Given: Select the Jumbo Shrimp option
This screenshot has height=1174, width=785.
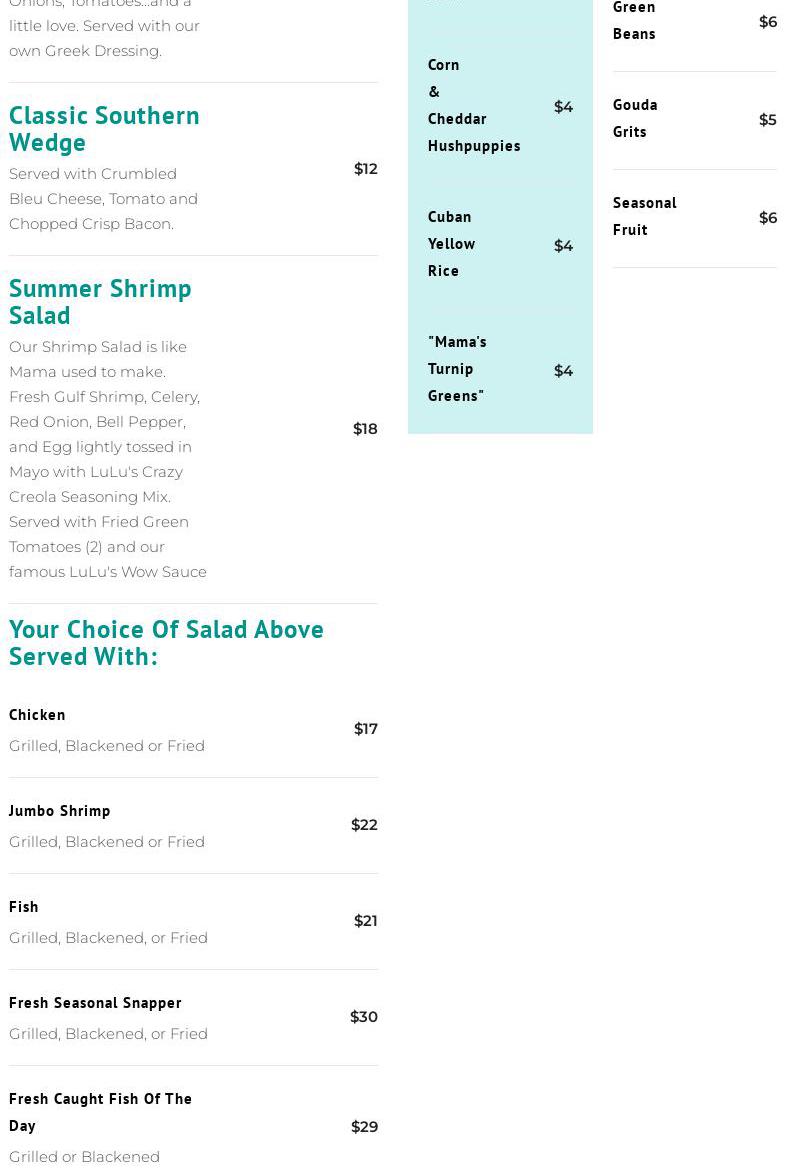Looking at the screenshot, I should tap(60, 810).
